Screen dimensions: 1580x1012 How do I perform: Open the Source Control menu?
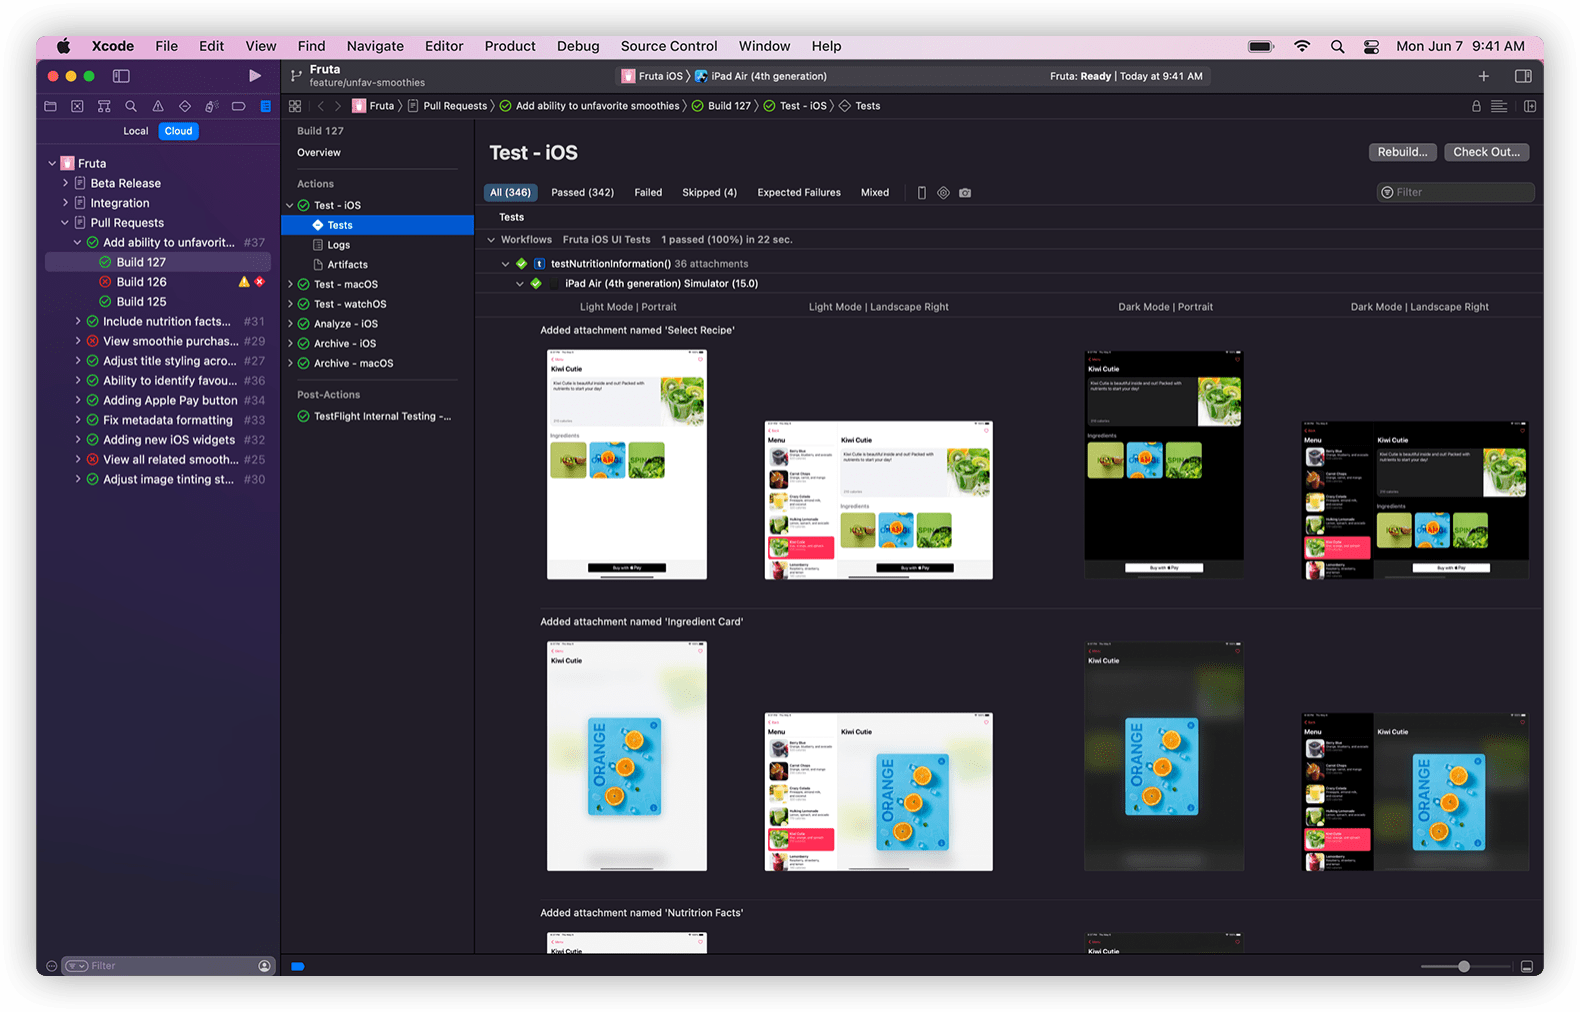coord(669,46)
